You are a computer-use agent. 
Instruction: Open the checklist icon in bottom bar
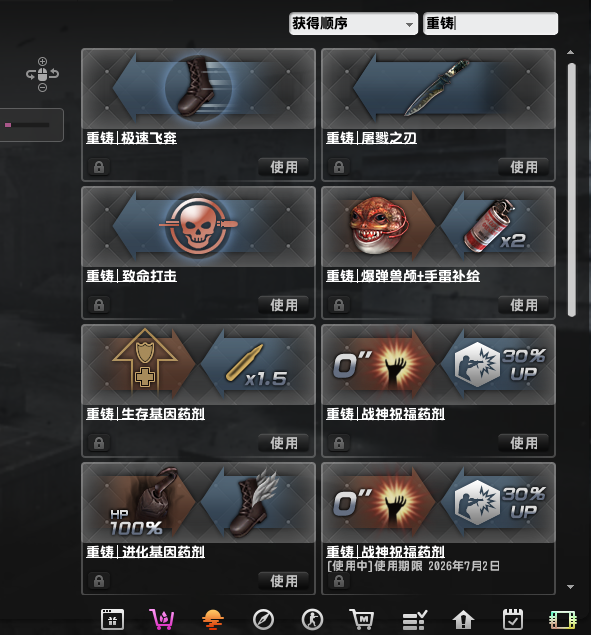tap(414, 620)
